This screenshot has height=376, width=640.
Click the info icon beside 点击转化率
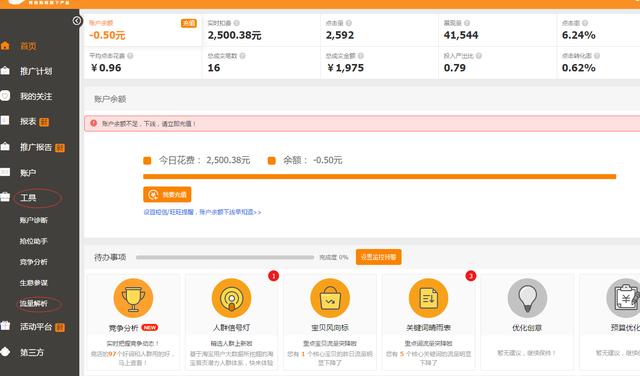click(597, 56)
